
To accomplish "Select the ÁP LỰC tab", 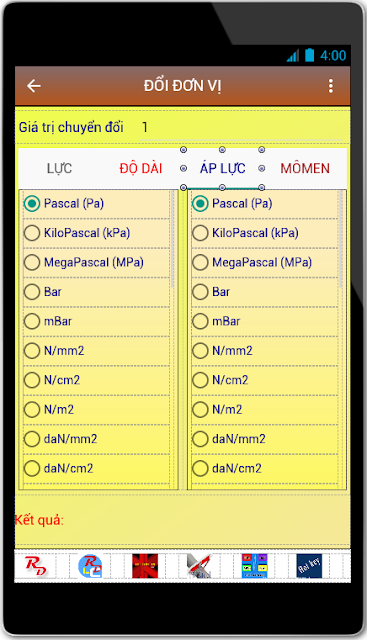I will 222,168.
